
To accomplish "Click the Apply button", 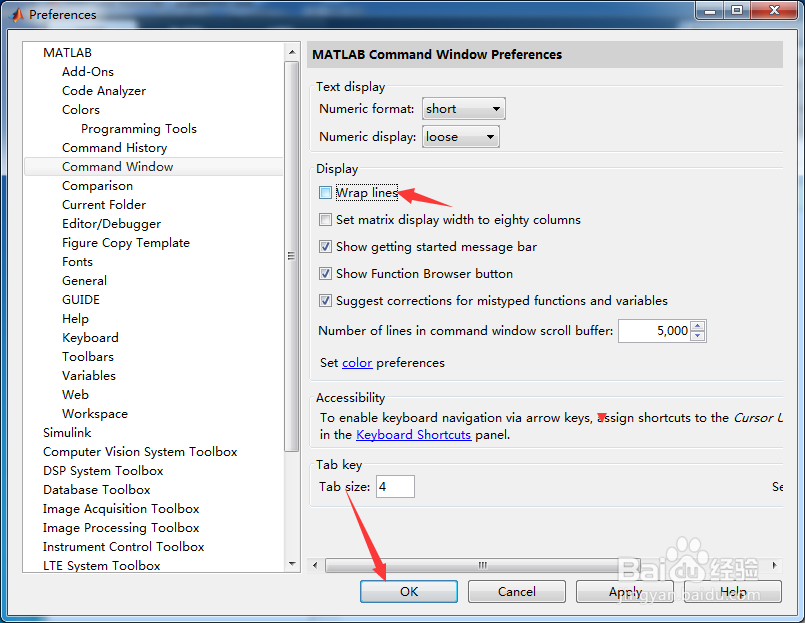I will (625, 592).
